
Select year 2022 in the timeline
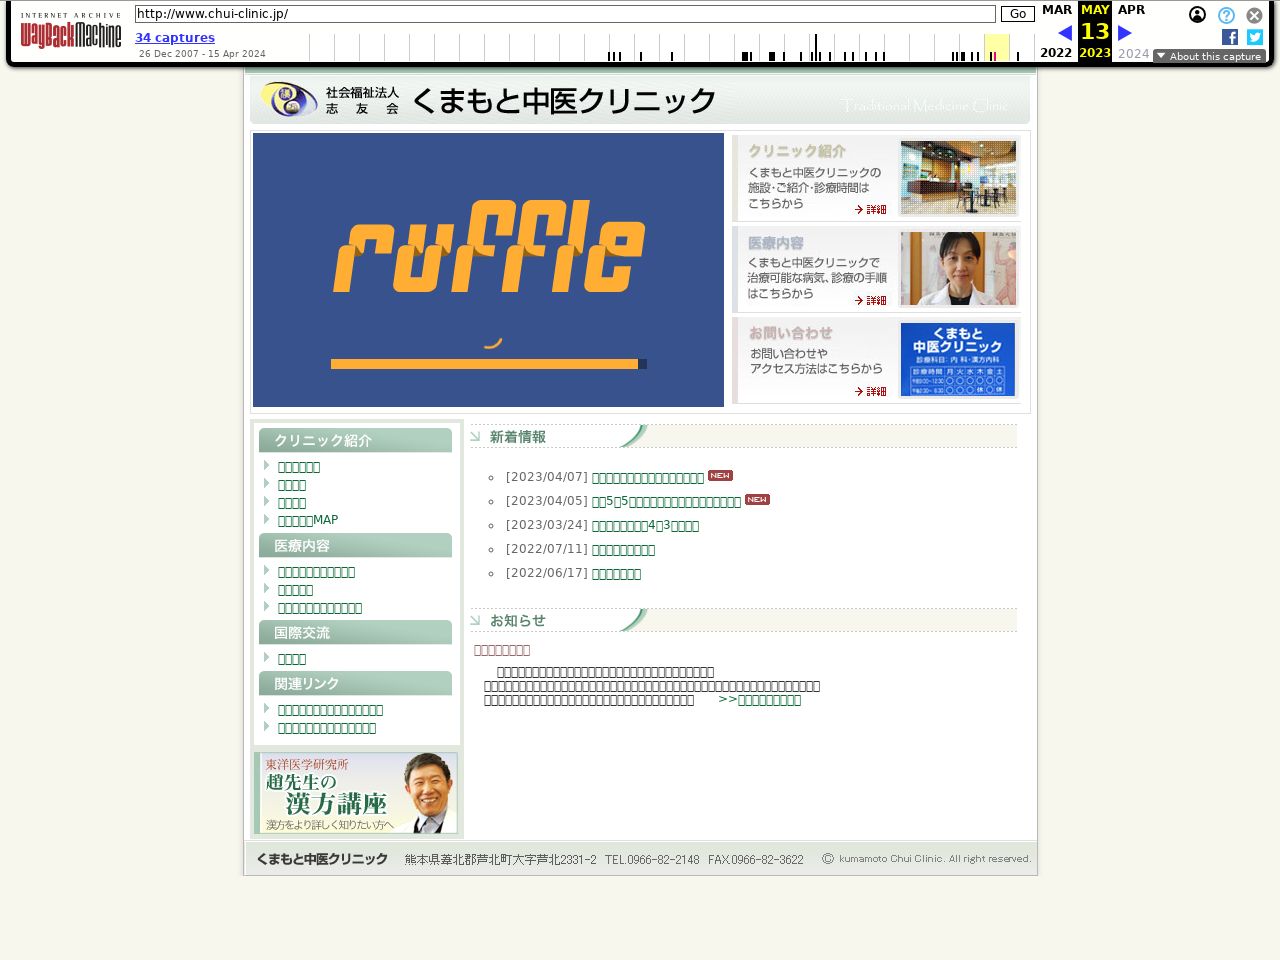(x=1056, y=53)
